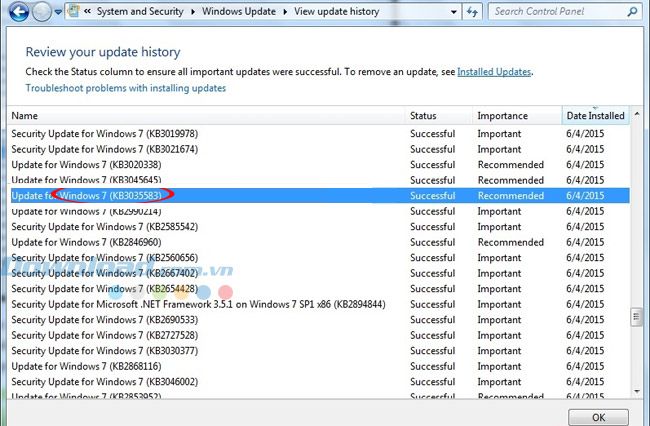Click Successful status in KB2894844 row

coord(432,304)
